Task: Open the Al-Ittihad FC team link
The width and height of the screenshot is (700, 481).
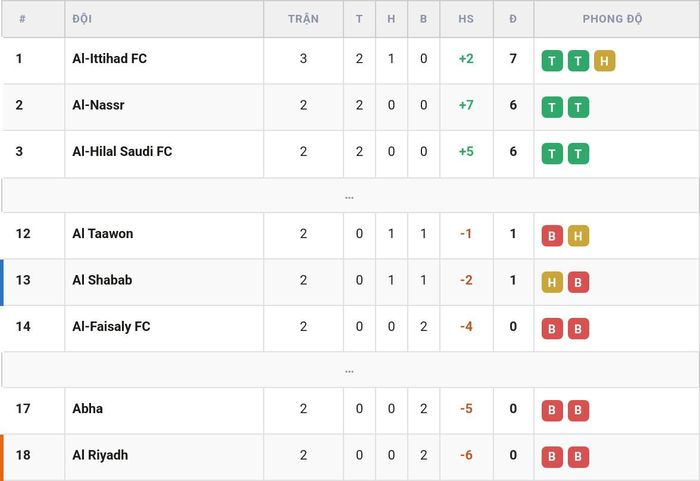Action: tap(109, 59)
